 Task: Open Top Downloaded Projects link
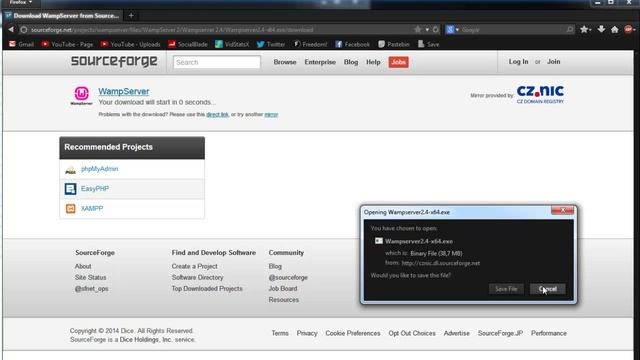point(207,289)
